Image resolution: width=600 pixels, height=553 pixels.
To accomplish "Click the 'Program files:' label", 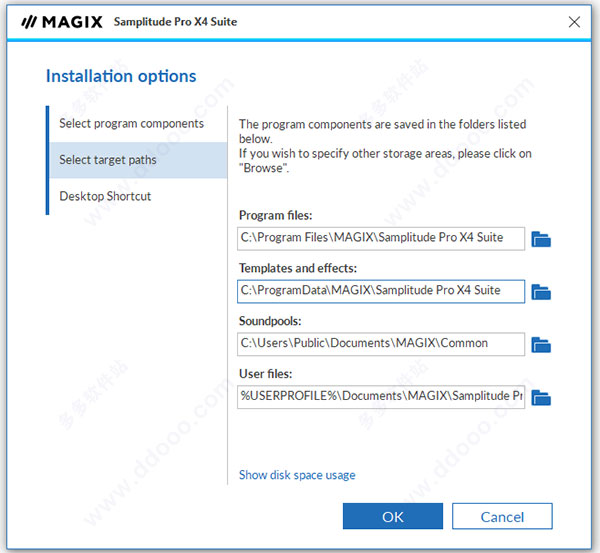I will coord(276,215).
